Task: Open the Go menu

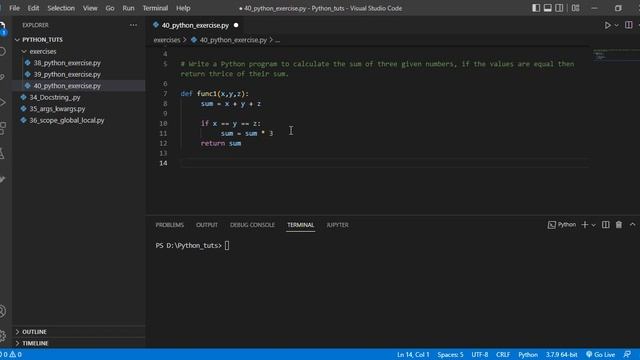Action: point(110,8)
